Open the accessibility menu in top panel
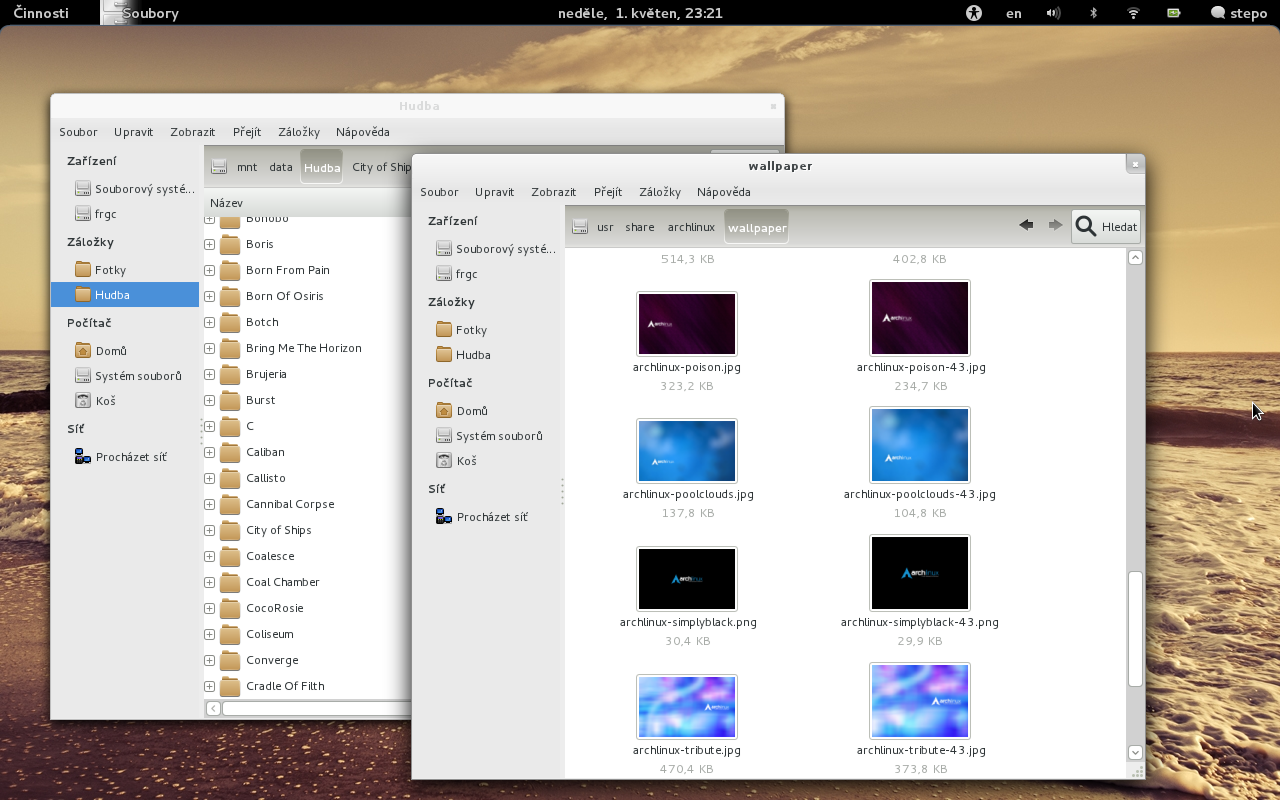This screenshot has height=800, width=1280. point(974,13)
